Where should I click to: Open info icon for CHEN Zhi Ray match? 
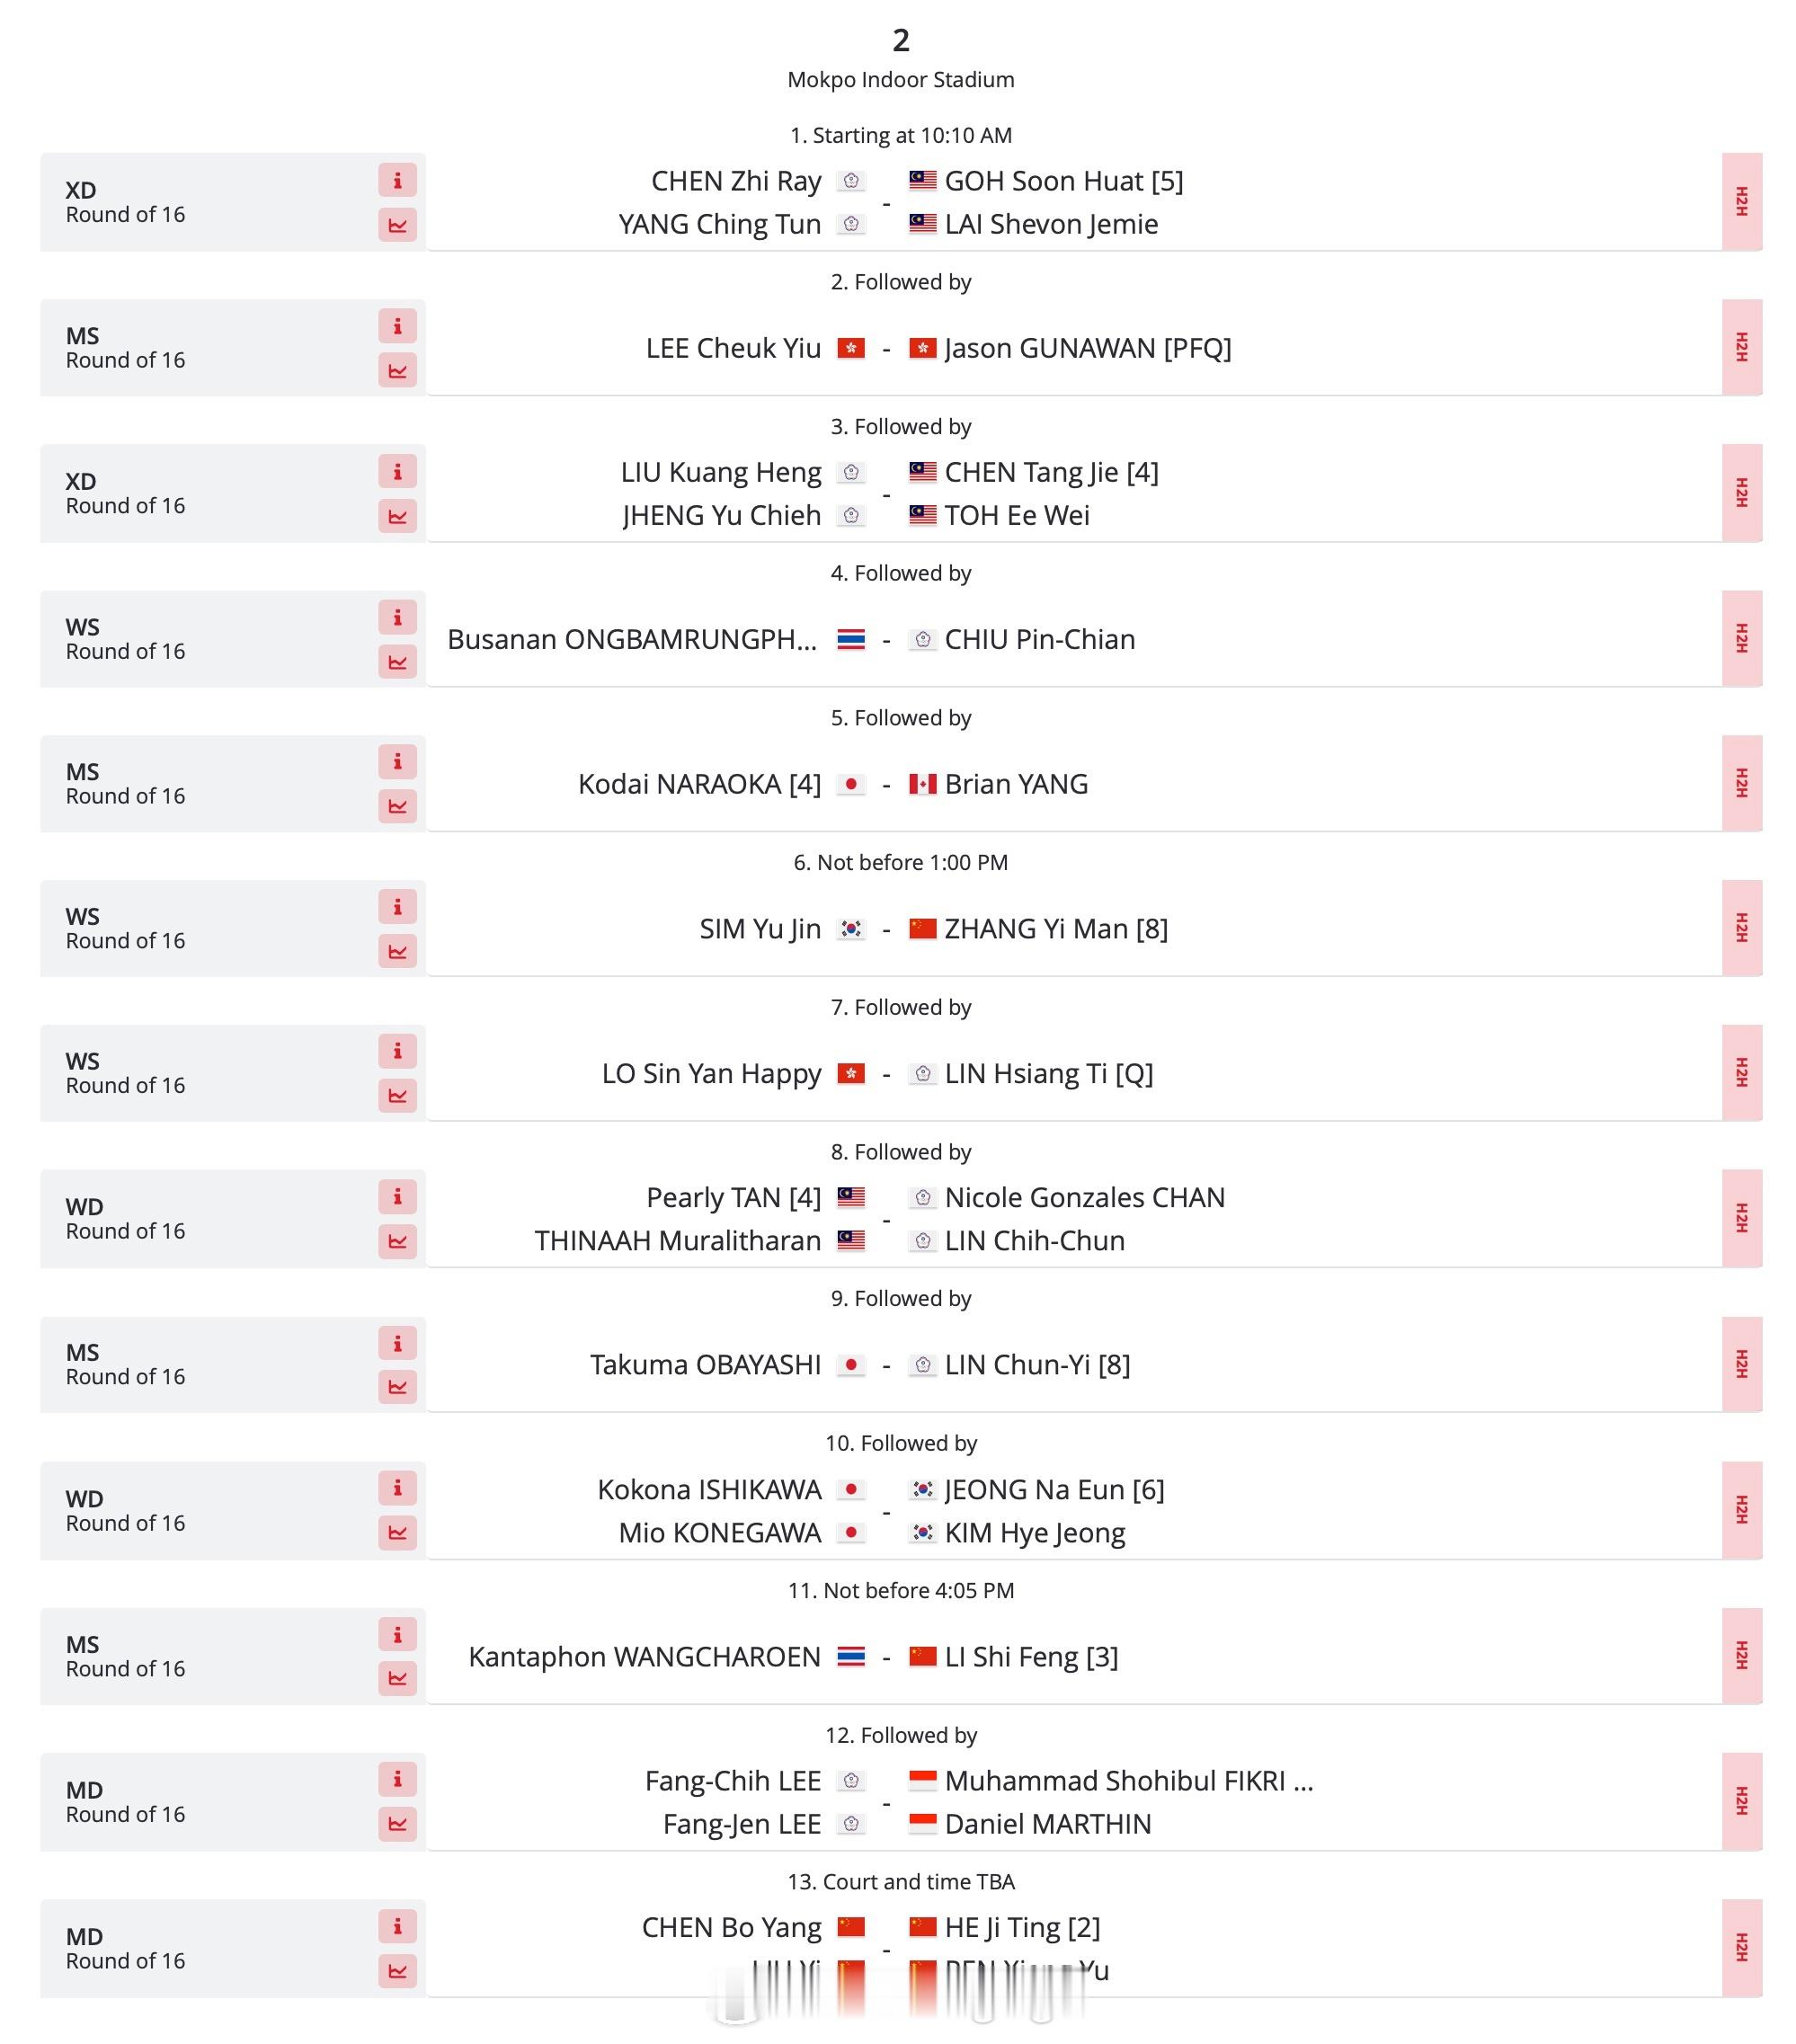click(x=397, y=180)
